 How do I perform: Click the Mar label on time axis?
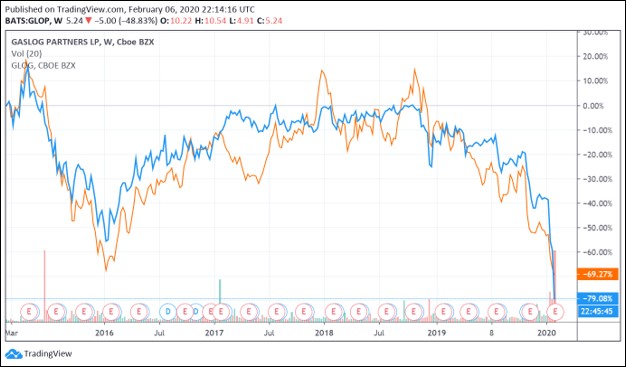[x=11, y=333]
